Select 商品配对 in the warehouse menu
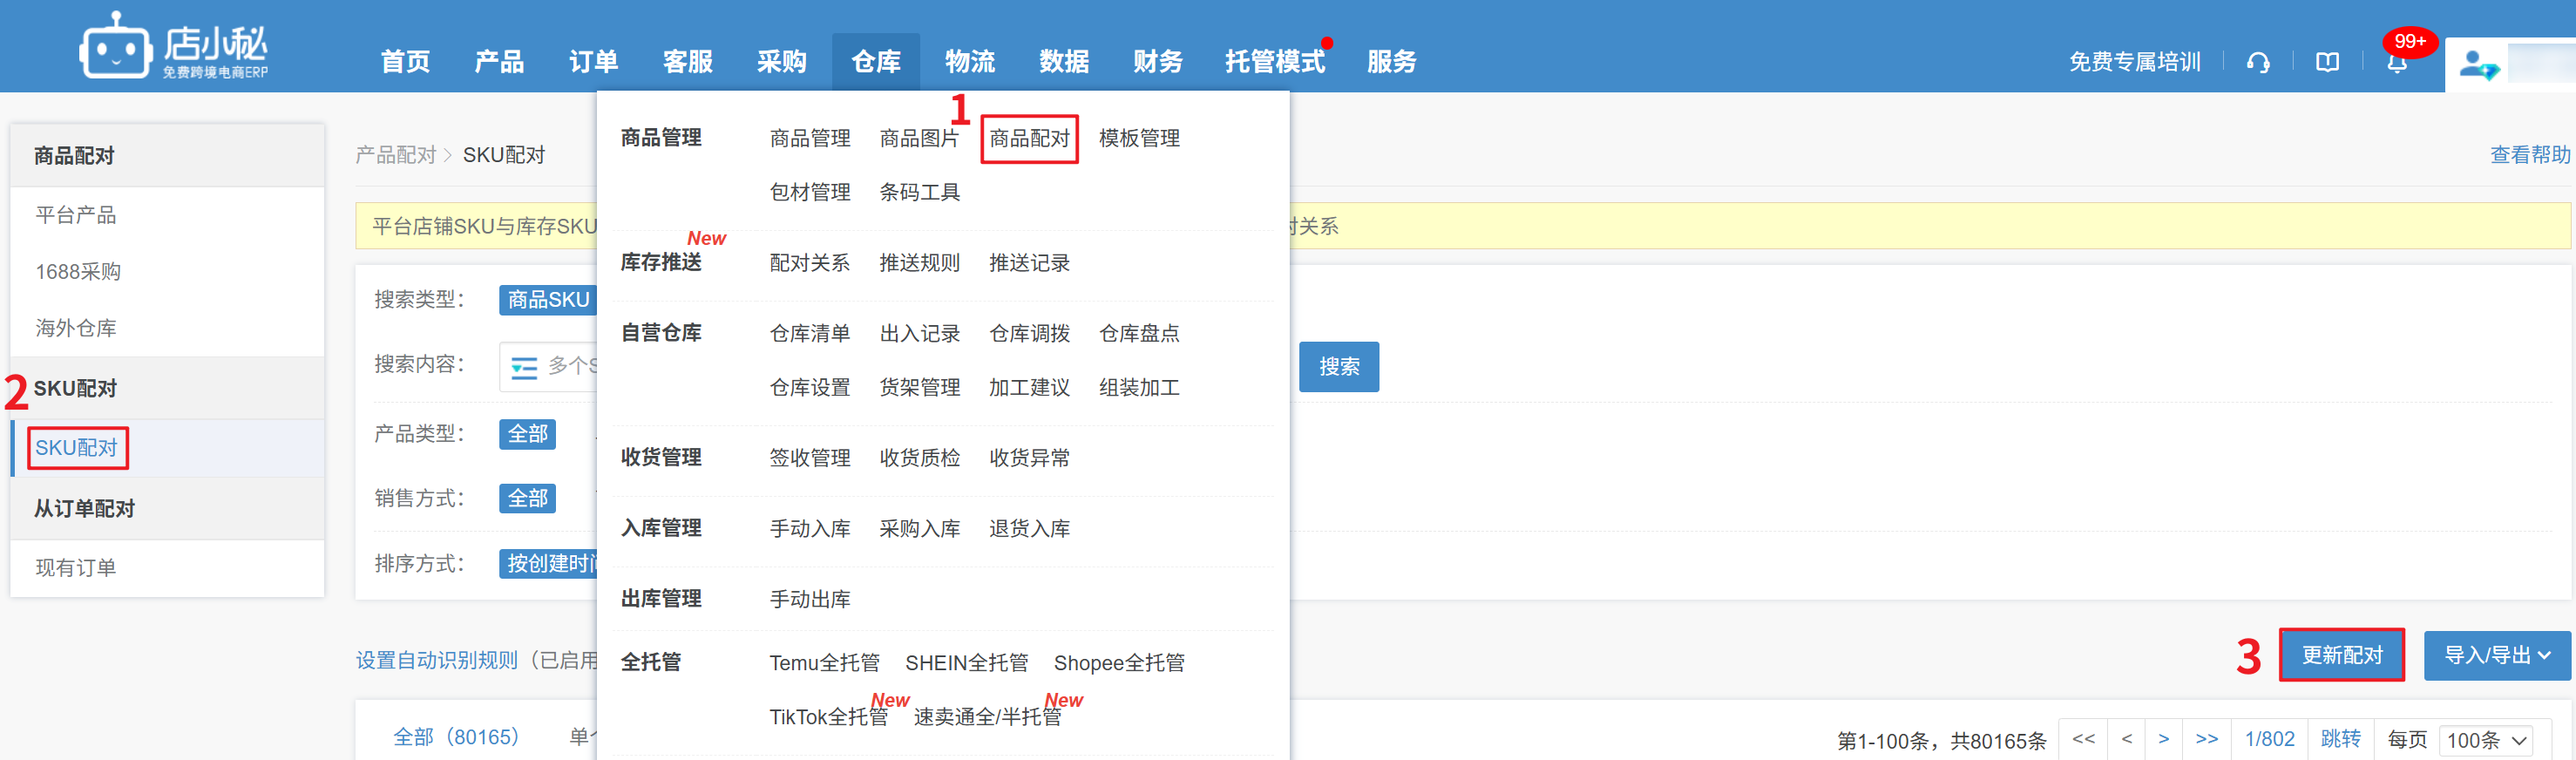Screen dimensions: 2576x760 pyautogui.click(x=1029, y=138)
